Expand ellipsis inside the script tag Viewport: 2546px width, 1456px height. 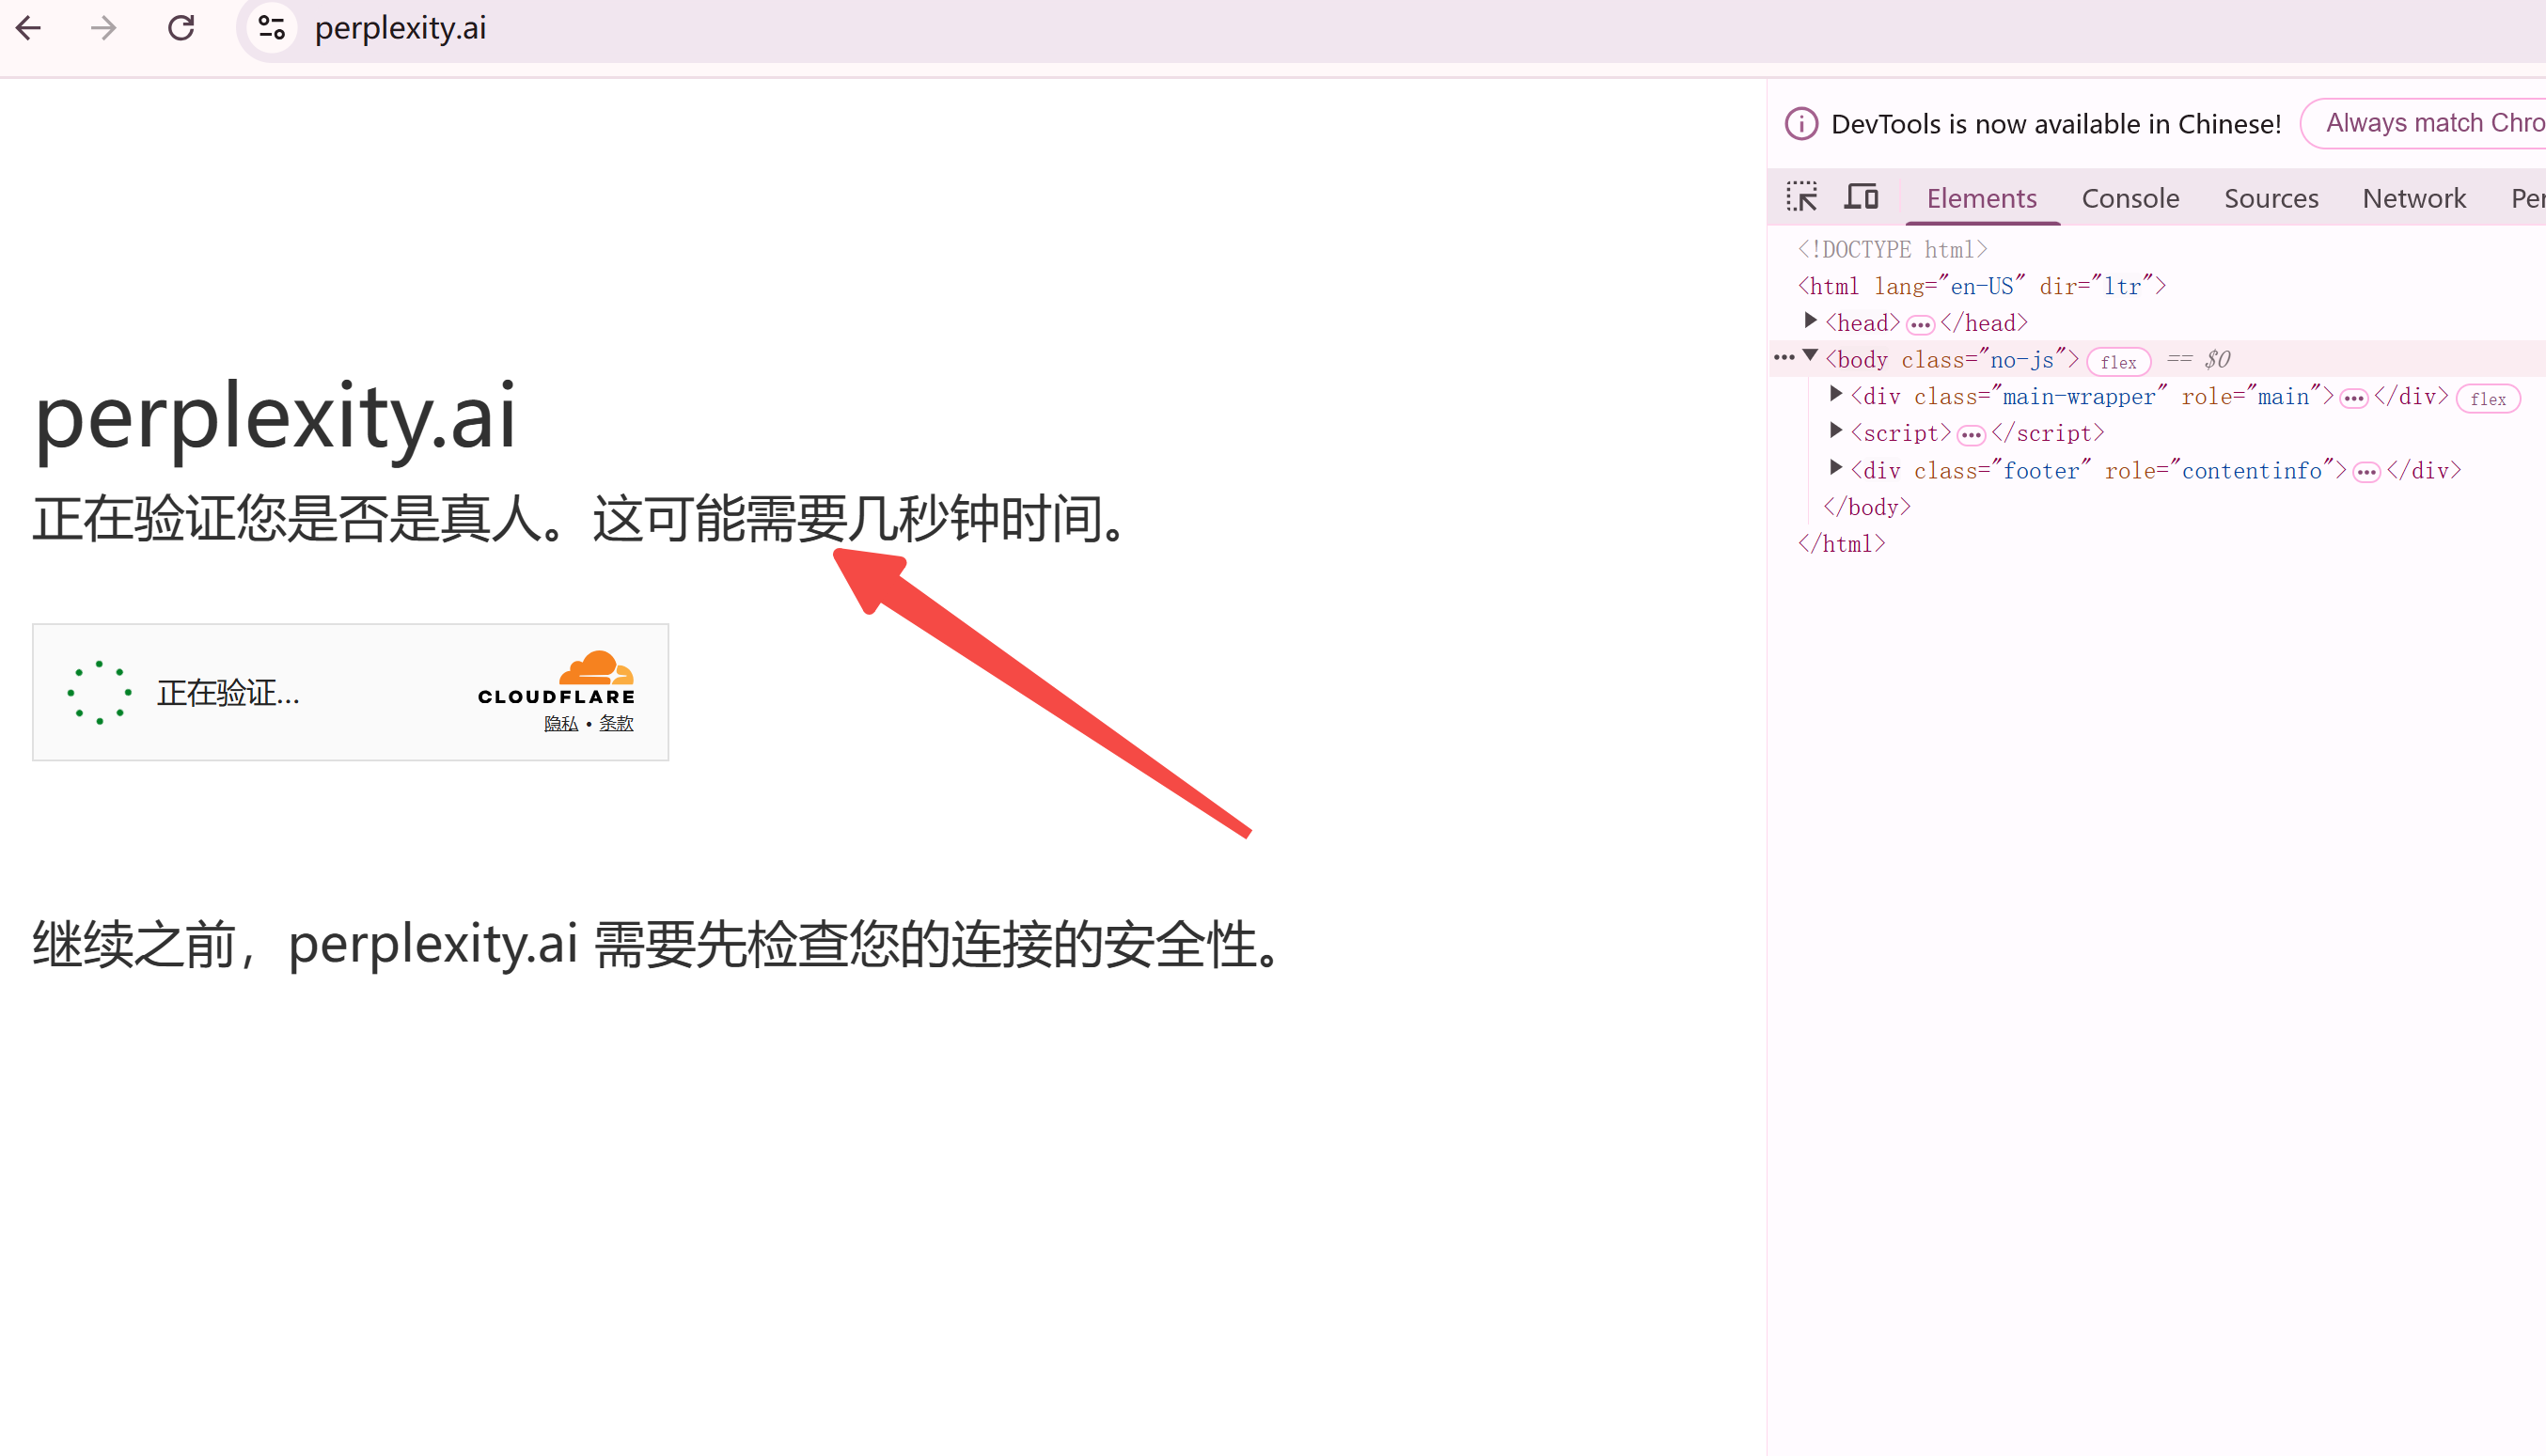pos(1971,435)
